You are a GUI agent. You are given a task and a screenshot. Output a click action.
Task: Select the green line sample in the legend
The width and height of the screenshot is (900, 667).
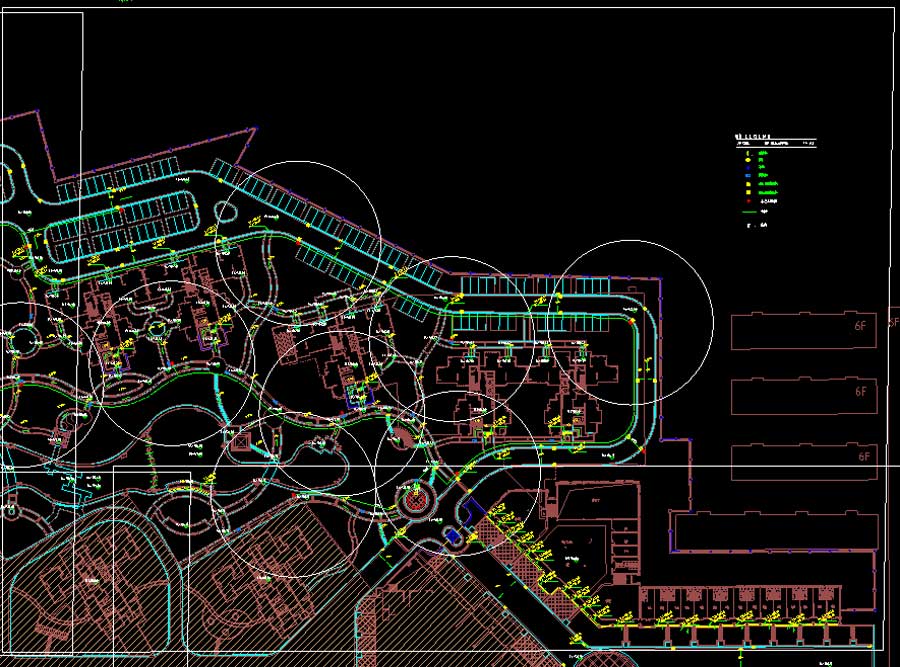pos(748,211)
